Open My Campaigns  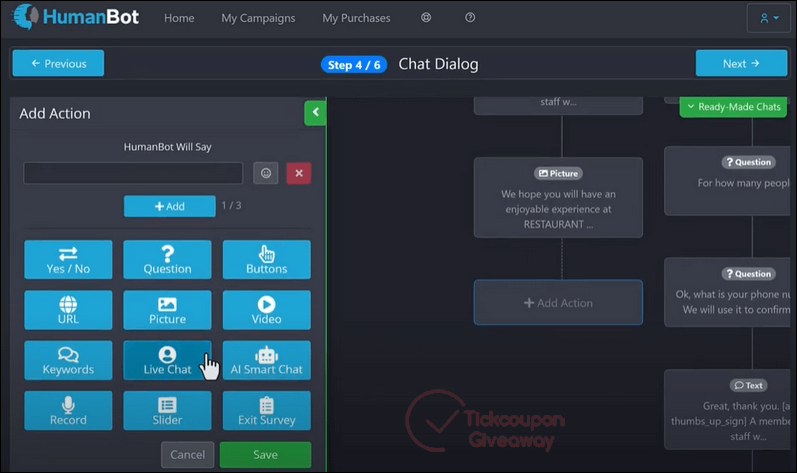coord(258,18)
